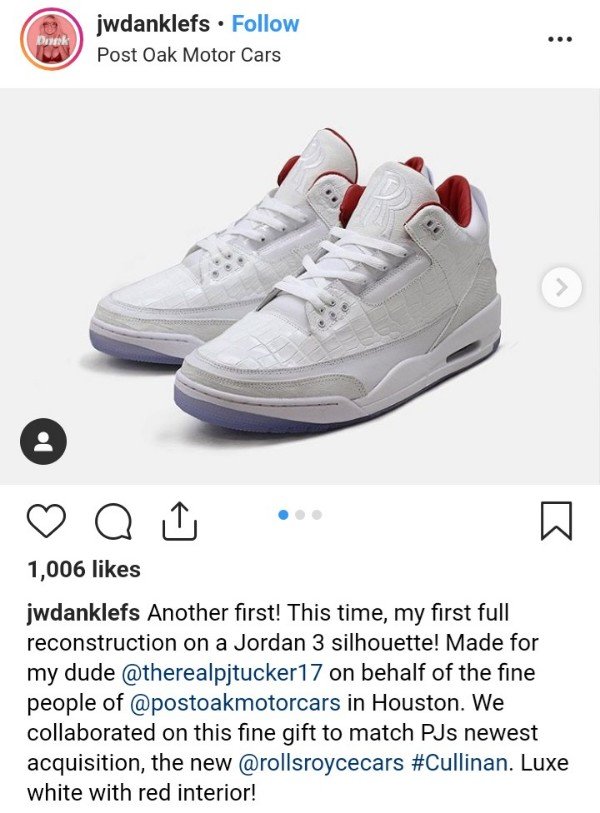
Task: Open the Post Oak Motor Cars location
Action: tap(189, 55)
